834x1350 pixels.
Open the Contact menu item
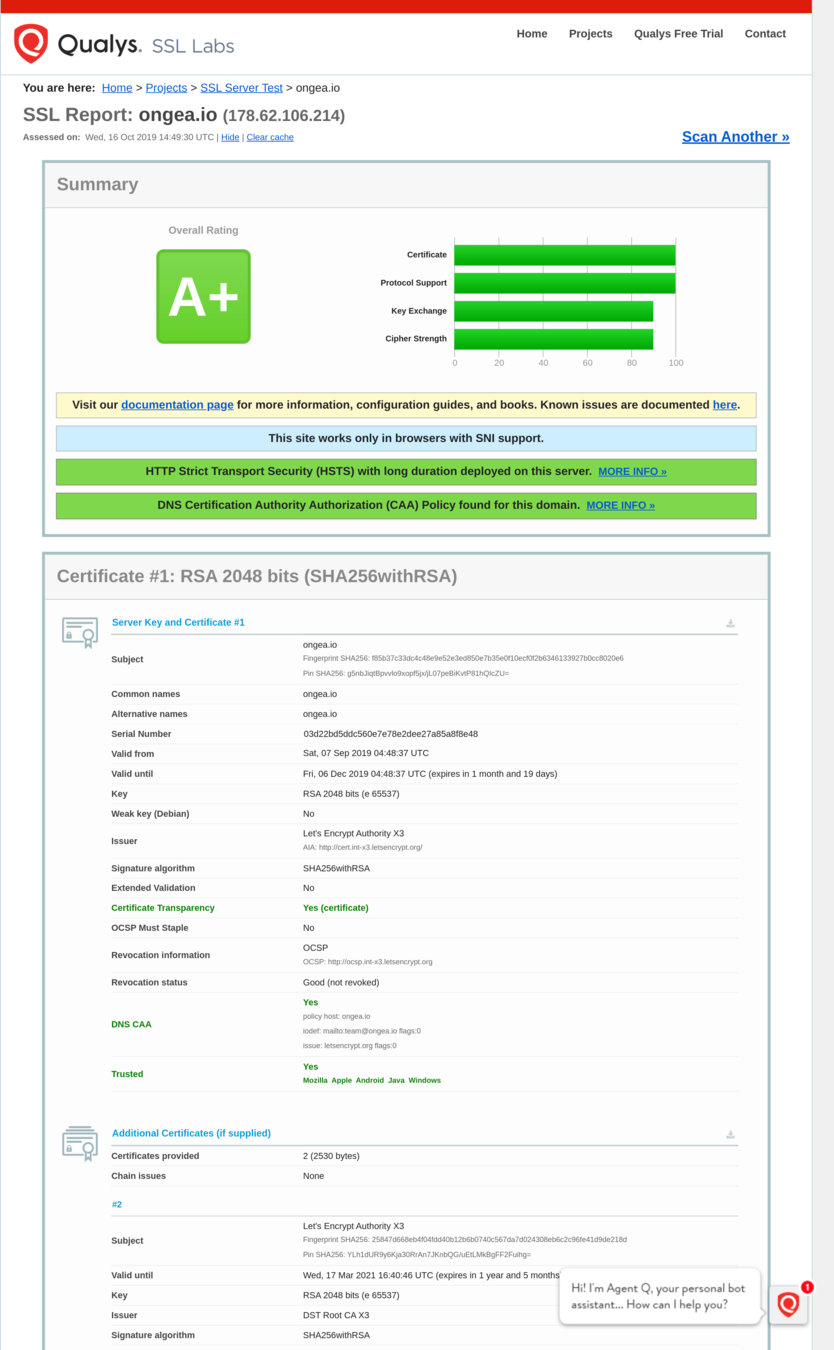point(765,34)
